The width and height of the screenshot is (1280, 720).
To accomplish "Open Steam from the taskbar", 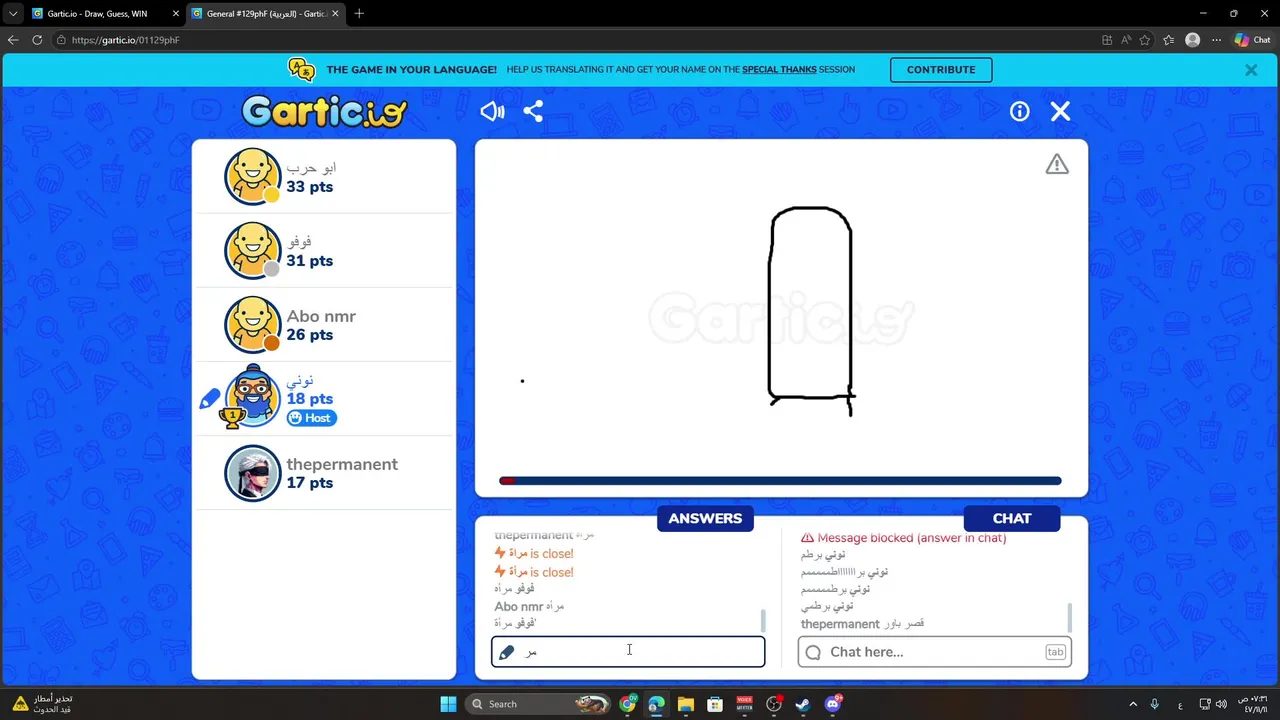I will point(802,704).
